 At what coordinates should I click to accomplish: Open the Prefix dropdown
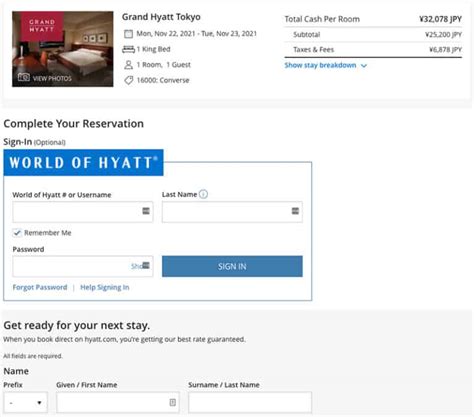(26, 402)
